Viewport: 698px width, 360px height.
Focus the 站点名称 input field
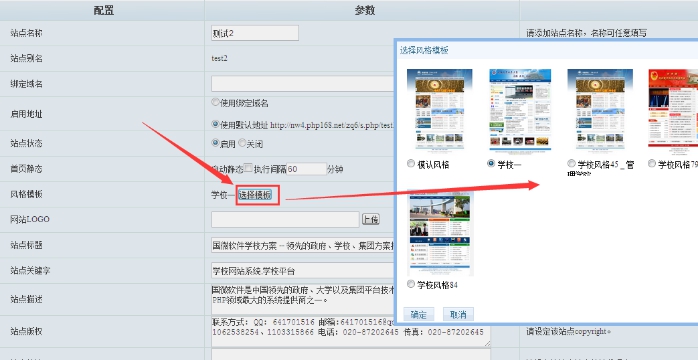coord(255,33)
